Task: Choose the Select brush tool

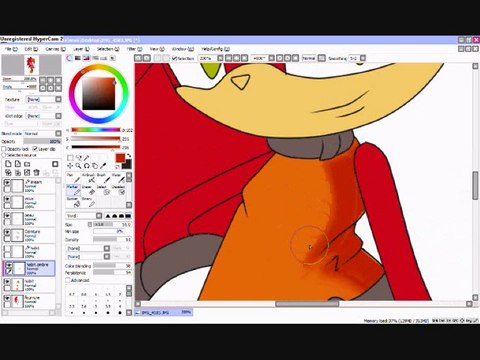Action: click(x=103, y=190)
